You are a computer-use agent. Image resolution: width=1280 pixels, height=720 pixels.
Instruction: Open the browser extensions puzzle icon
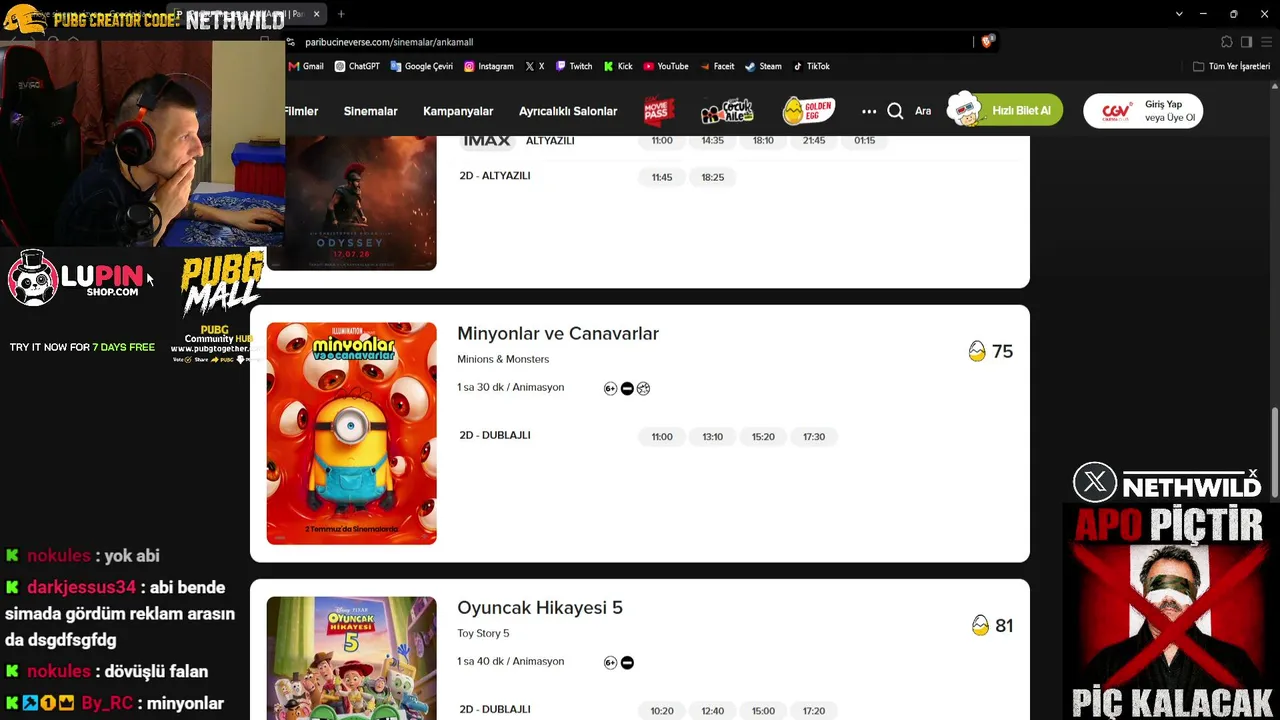(x=1227, y=42)
